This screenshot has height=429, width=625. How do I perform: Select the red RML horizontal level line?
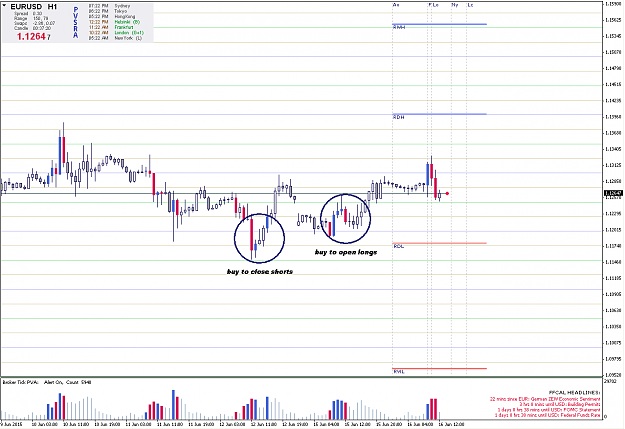pyautogui.click(x=440, y=368)
